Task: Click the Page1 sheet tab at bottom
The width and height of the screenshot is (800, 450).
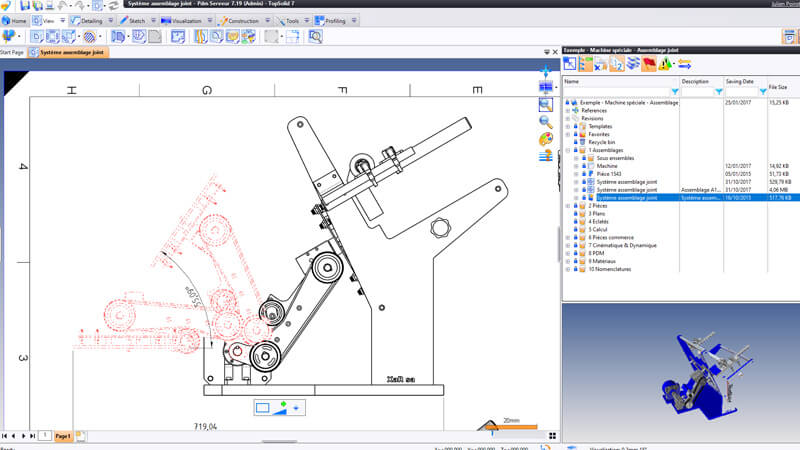Action: coord(65,436)
